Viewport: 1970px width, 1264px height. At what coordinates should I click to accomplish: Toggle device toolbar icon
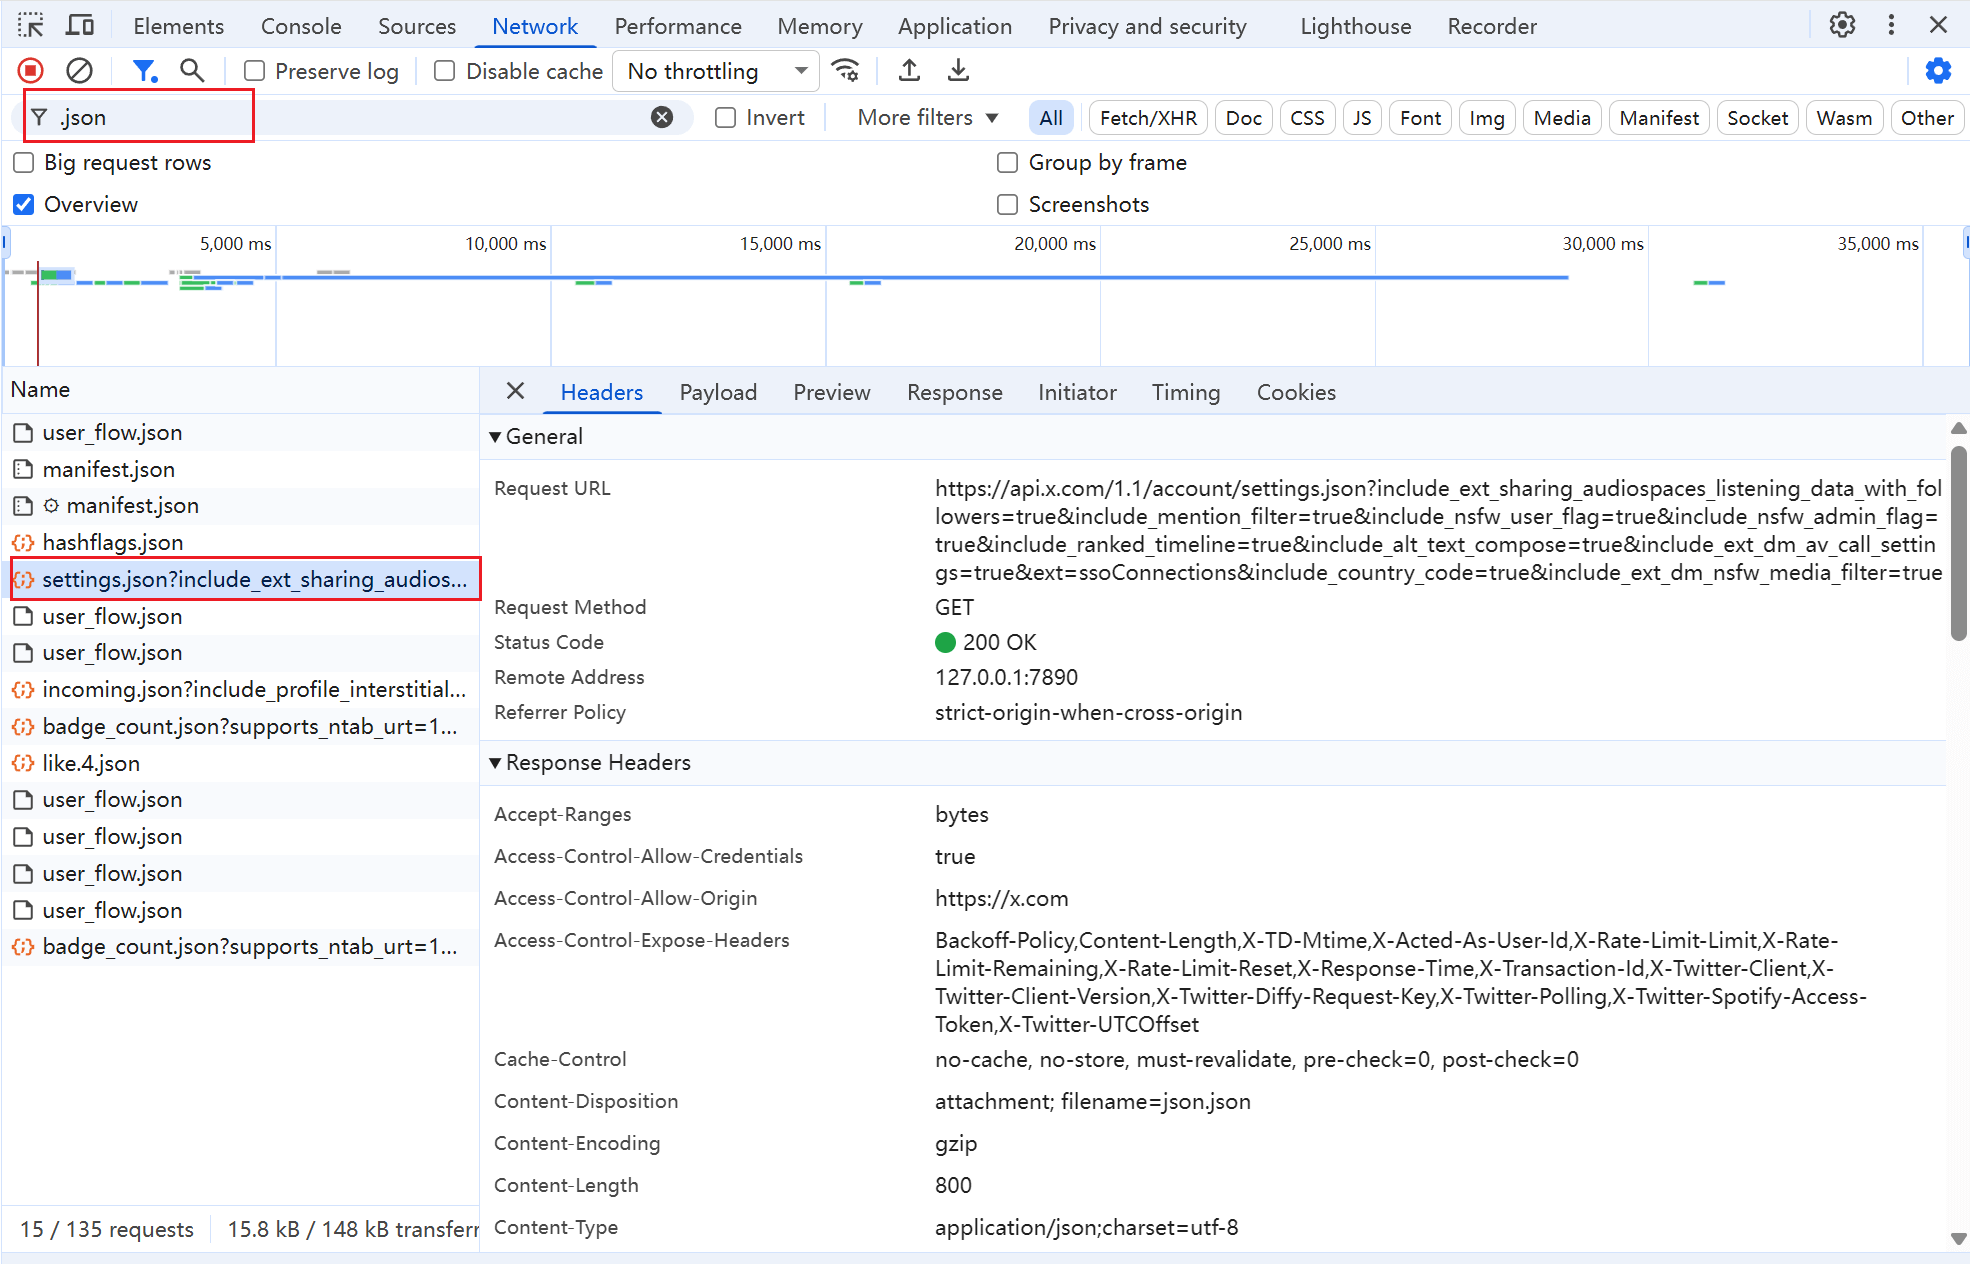pyautogui.click(x=80, y=26)
